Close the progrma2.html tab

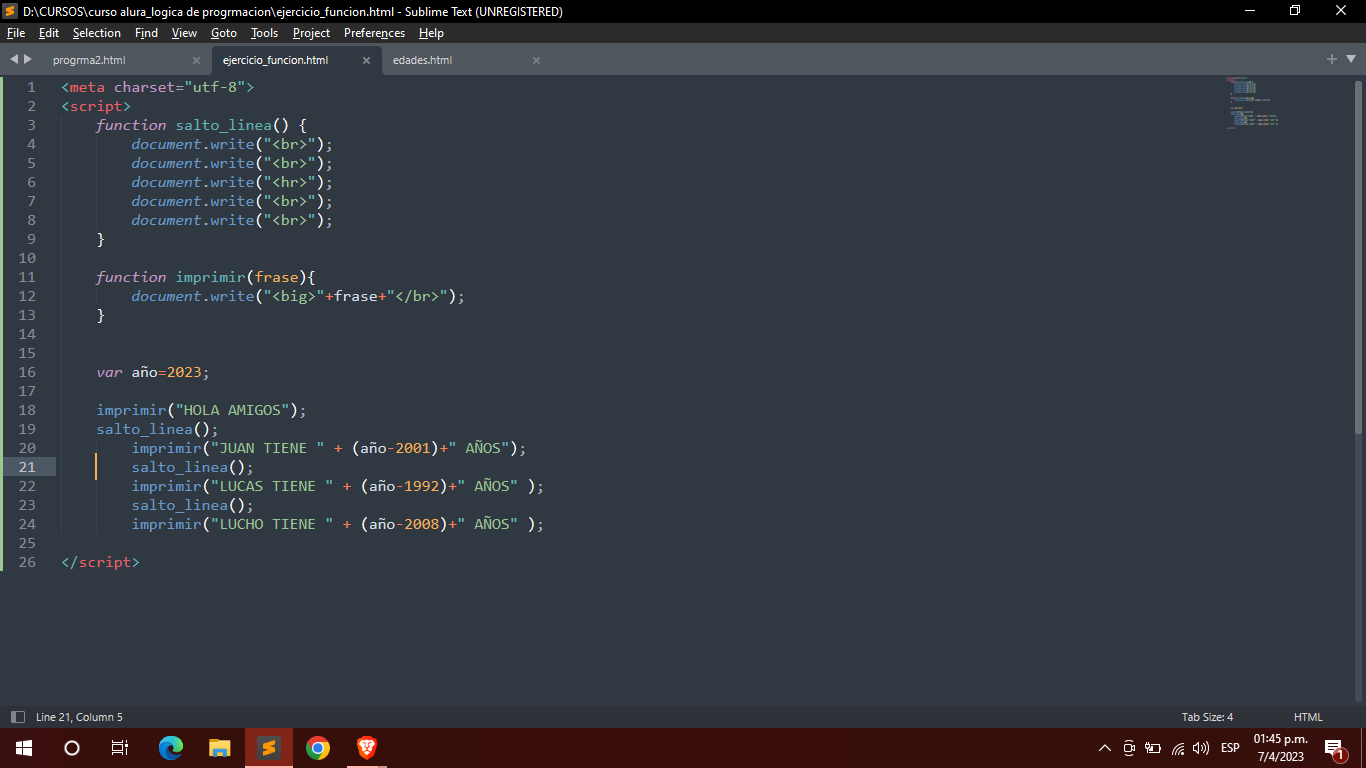pos(196,60)
